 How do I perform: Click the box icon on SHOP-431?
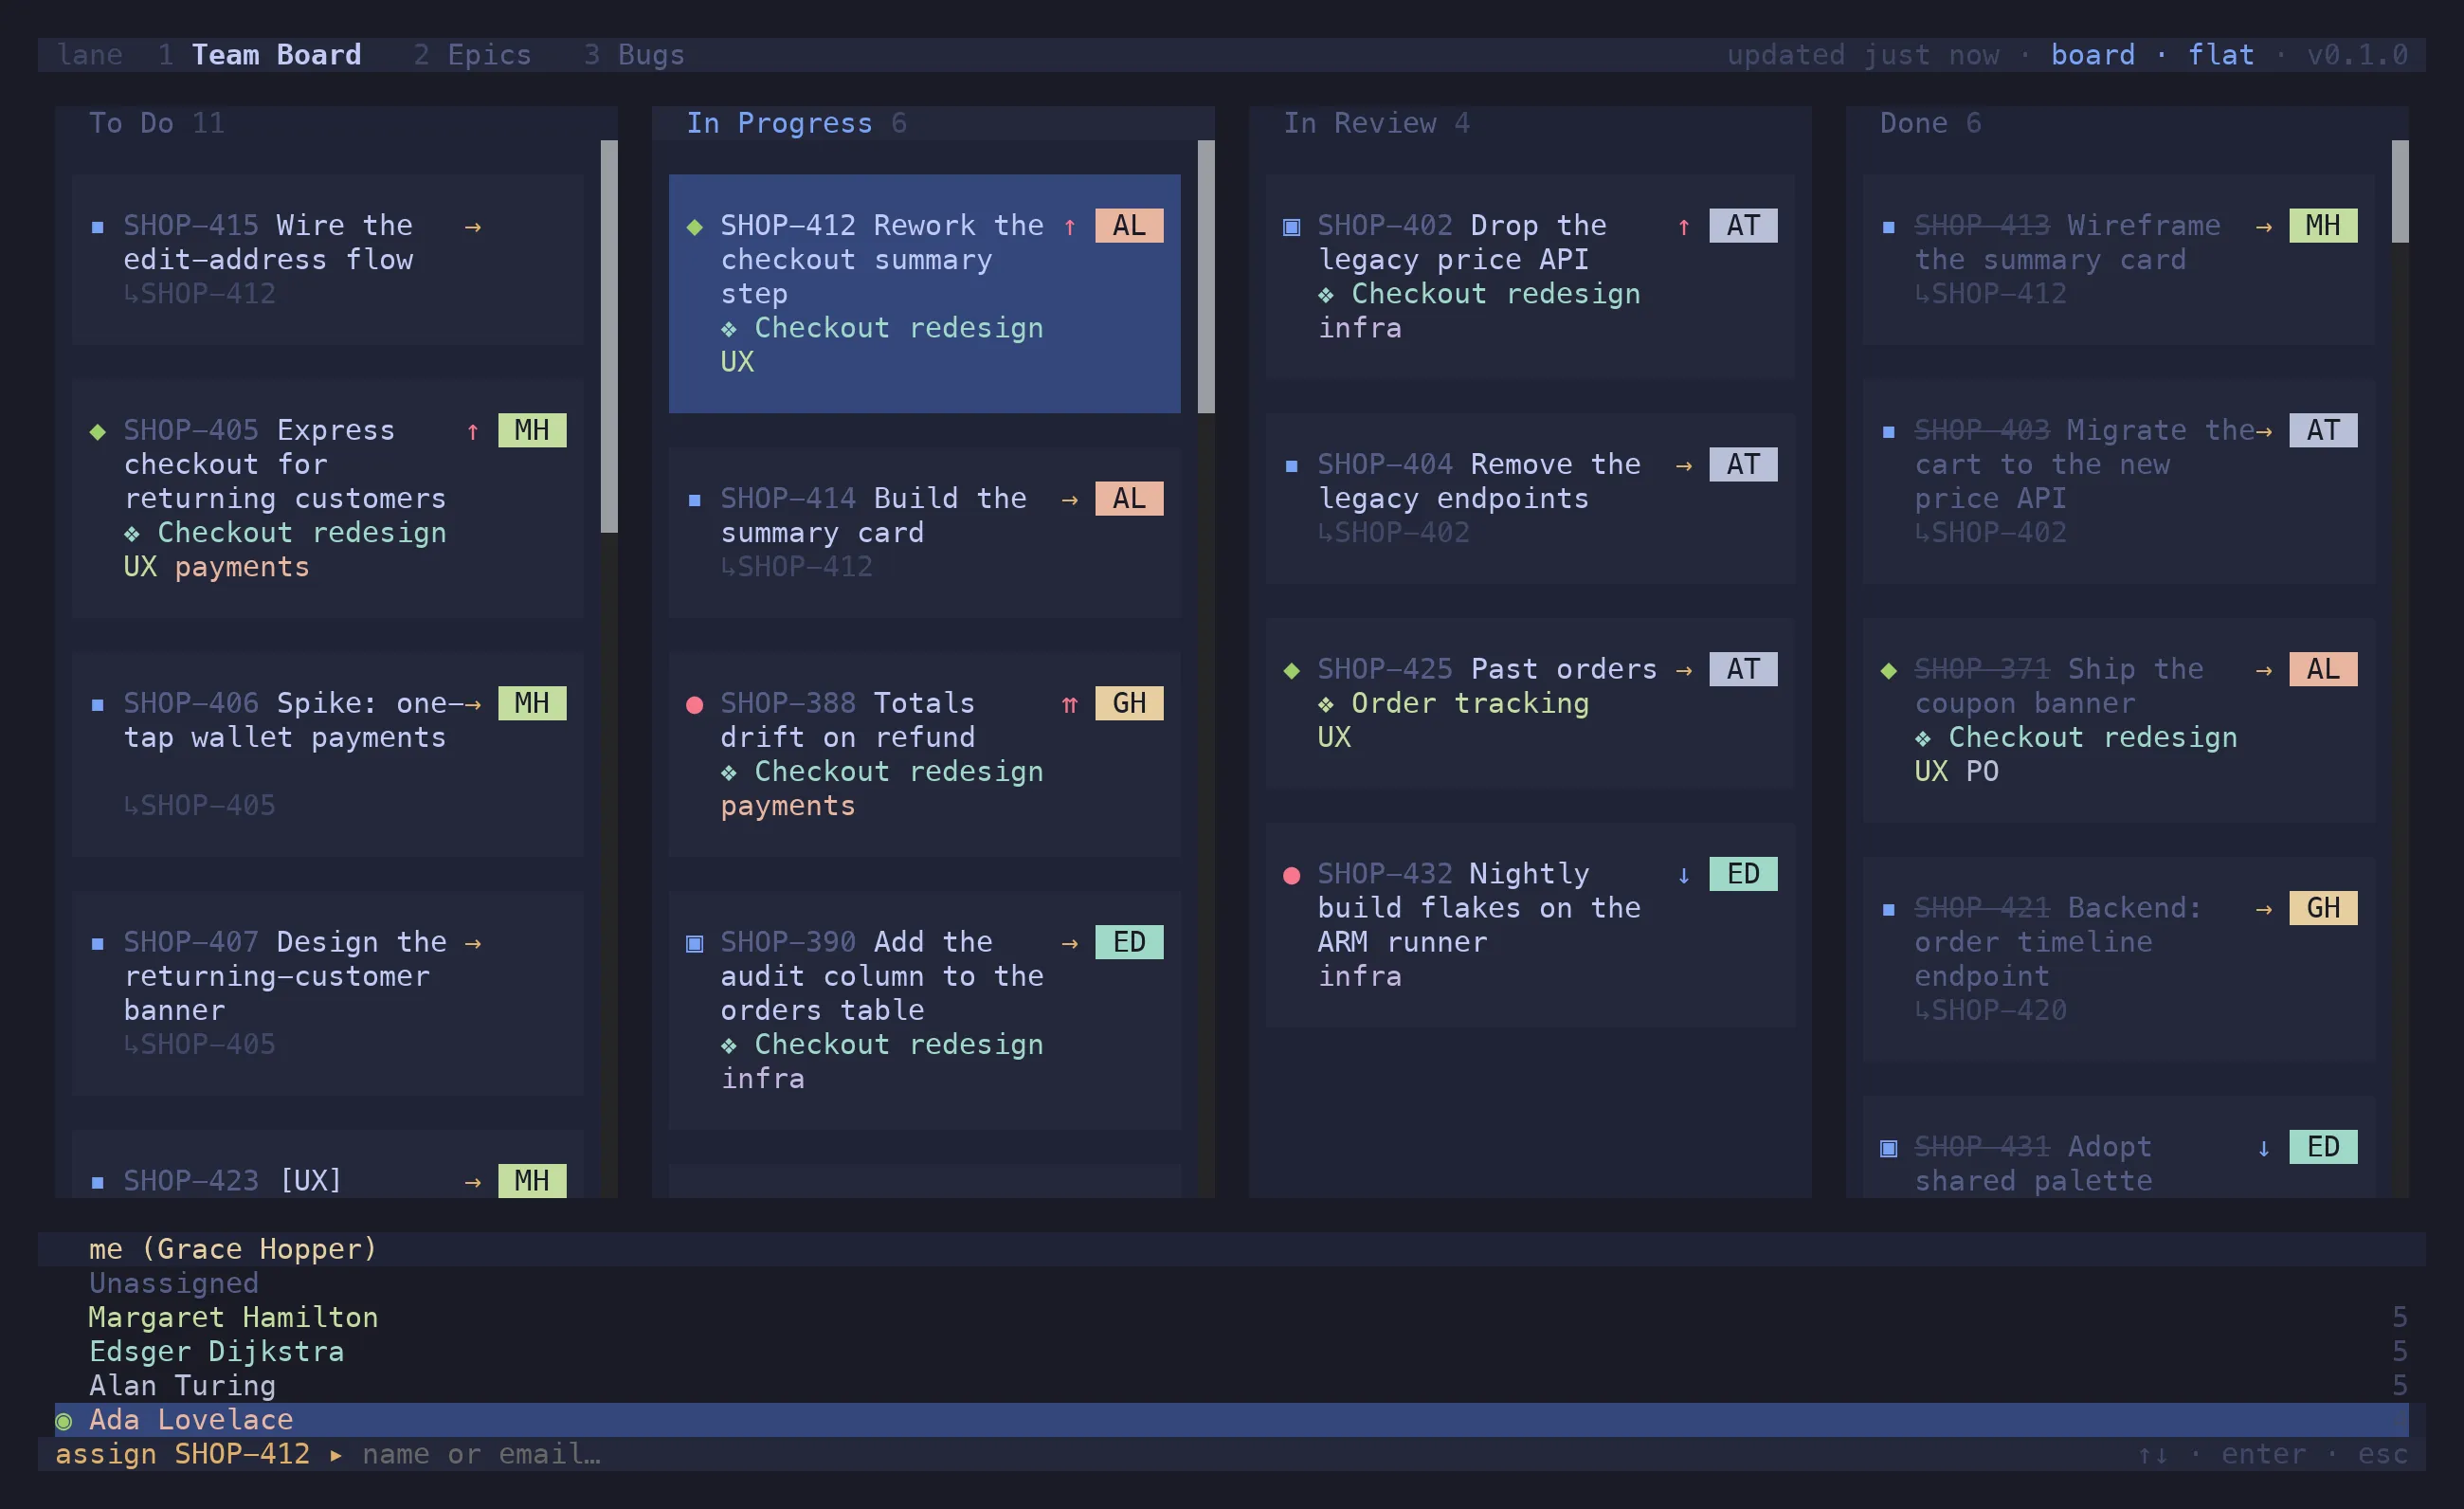[1888, 1149]
